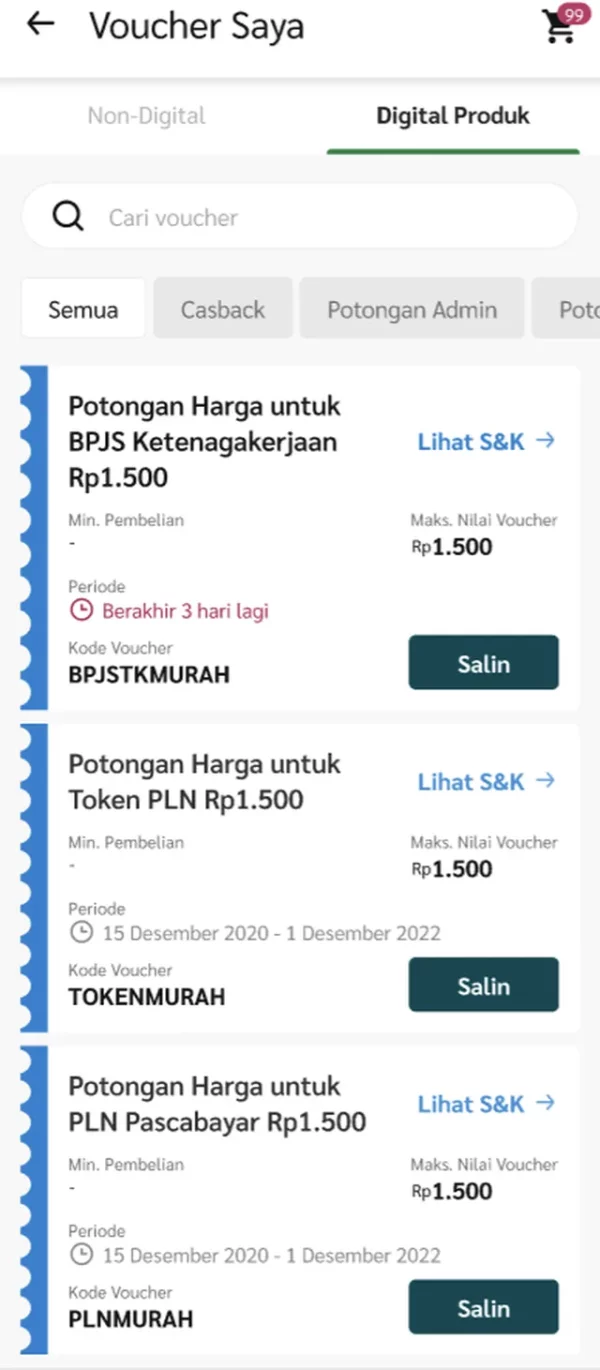Copy the BPJSTKMURAH voucher code with Salin
Image resolution: width=600 pixels, height=1370 pixels.
[x=483, y=663]
